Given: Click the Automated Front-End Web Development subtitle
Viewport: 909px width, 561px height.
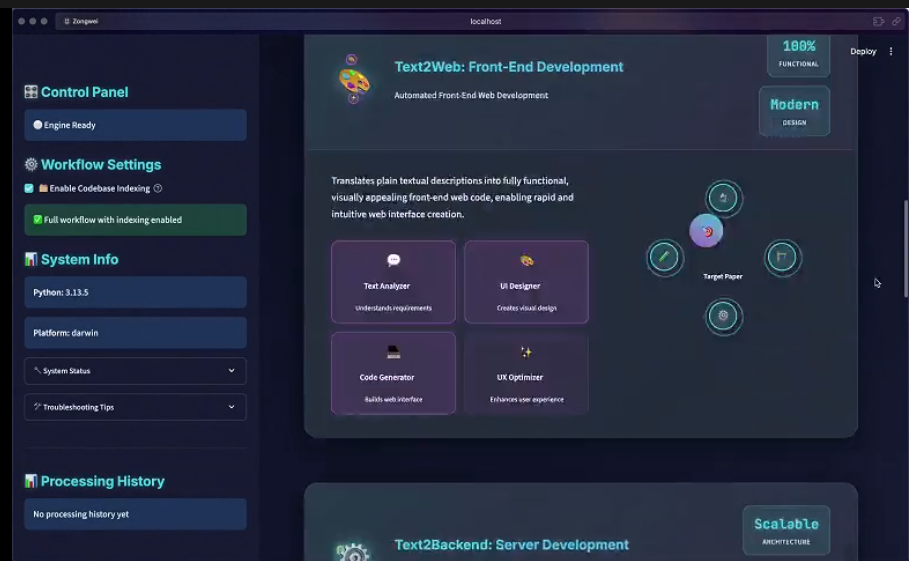Looking at the screenshot, I should click(471, 95).
